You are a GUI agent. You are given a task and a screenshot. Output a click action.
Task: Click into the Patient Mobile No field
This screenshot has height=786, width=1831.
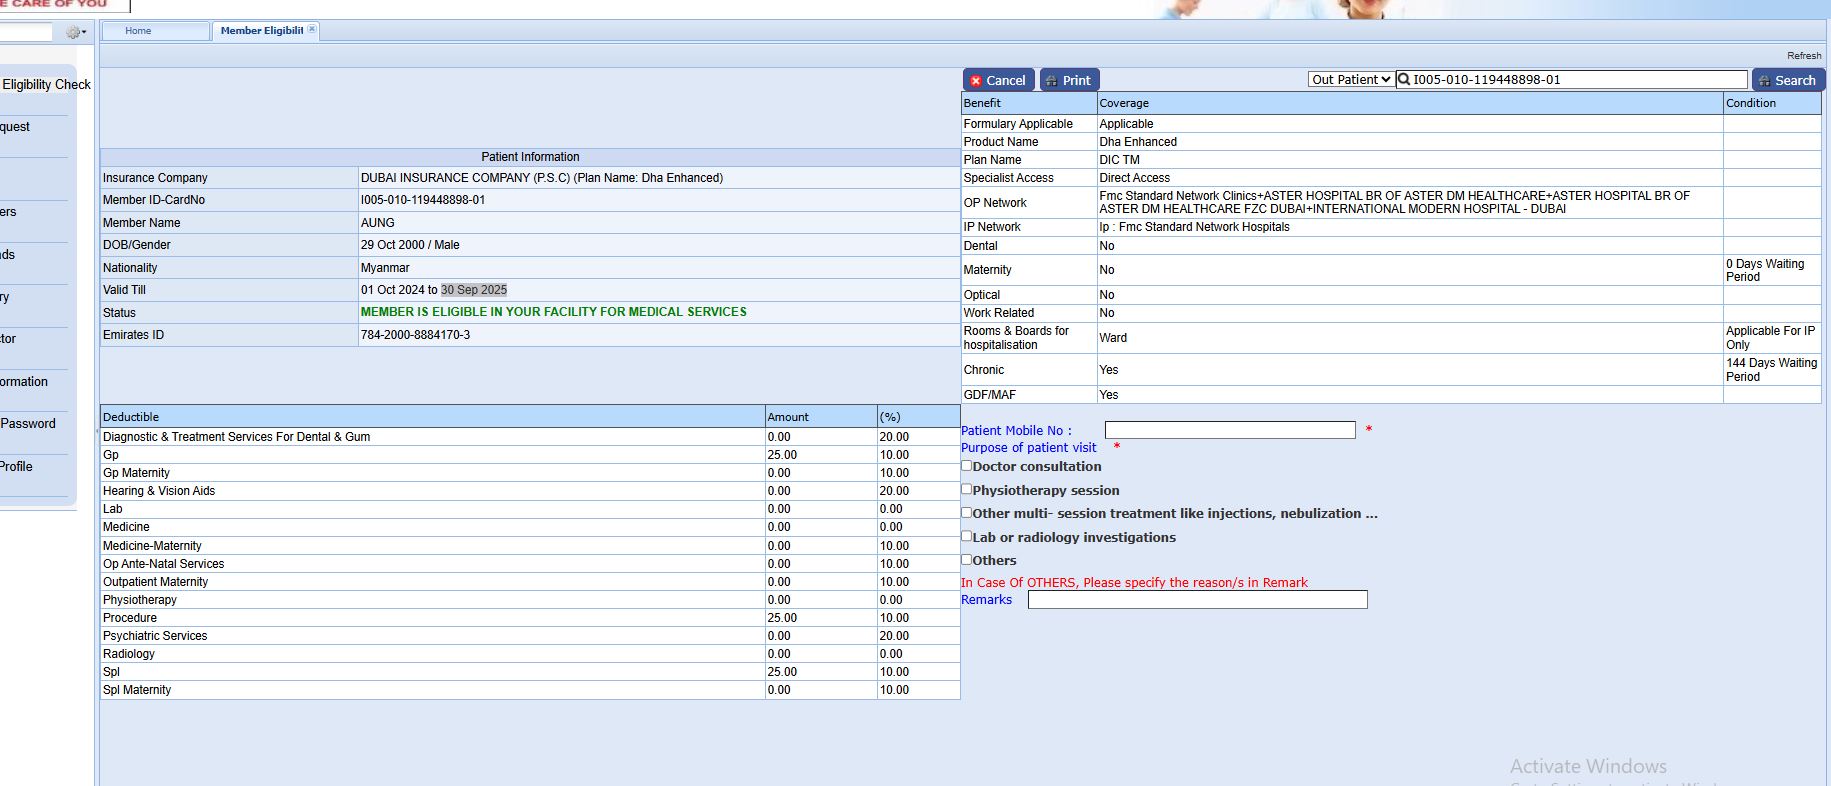(1229, 430)
